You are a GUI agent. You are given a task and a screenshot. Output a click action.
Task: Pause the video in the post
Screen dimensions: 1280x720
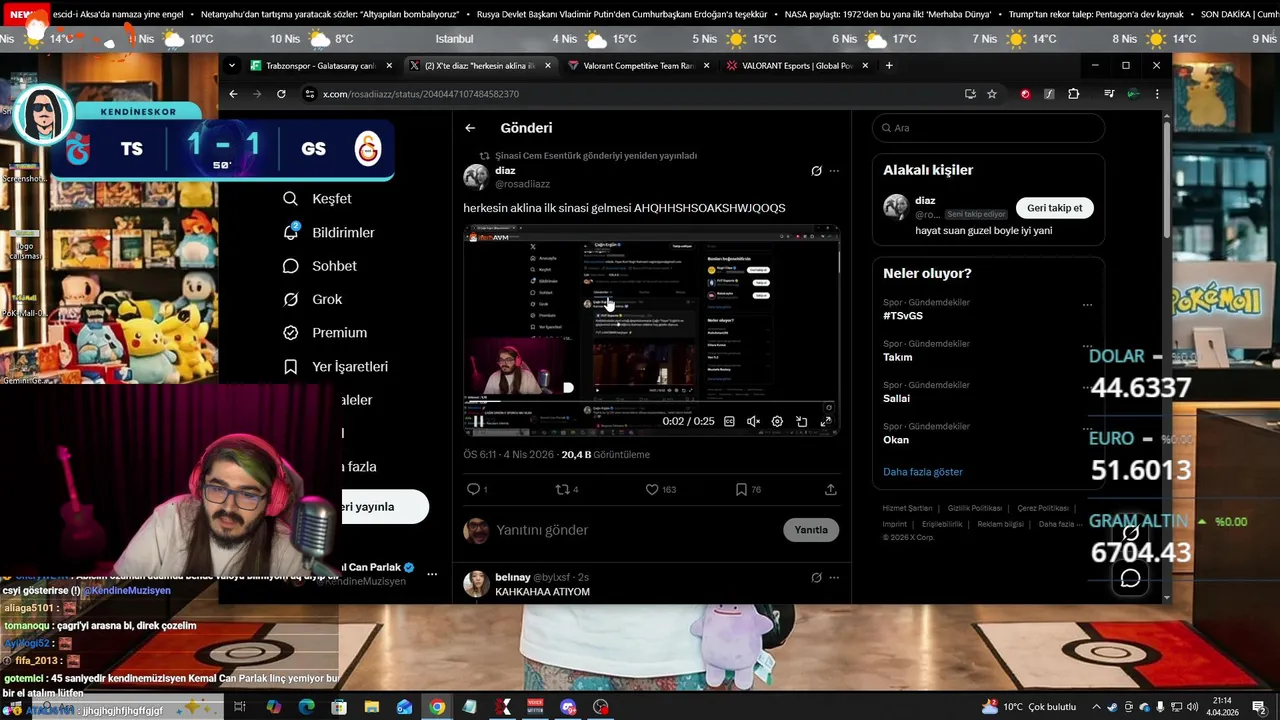coord(479,421)
